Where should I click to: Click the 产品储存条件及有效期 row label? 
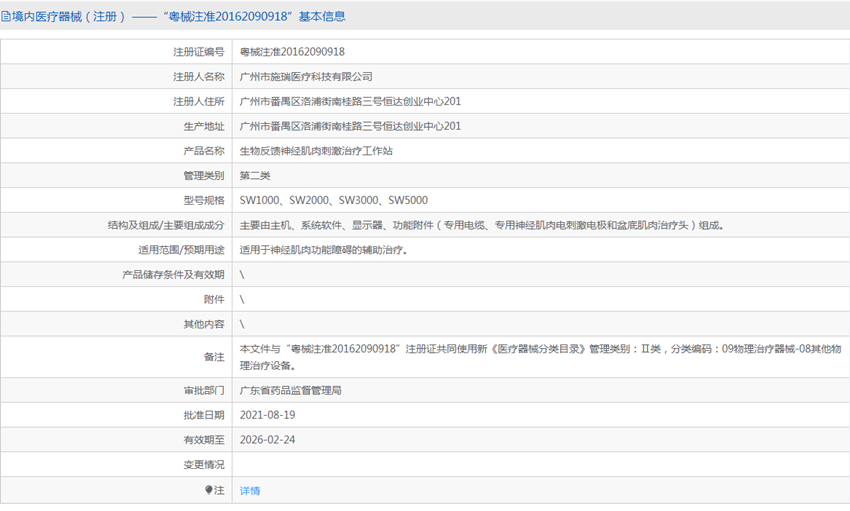(173, 275)
